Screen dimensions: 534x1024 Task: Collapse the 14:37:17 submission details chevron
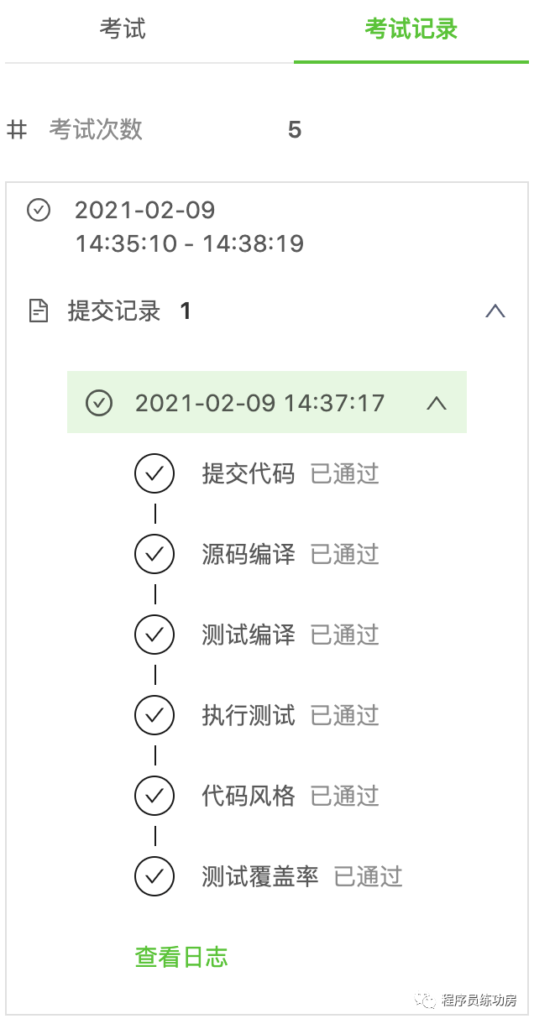tap(436, 403)
